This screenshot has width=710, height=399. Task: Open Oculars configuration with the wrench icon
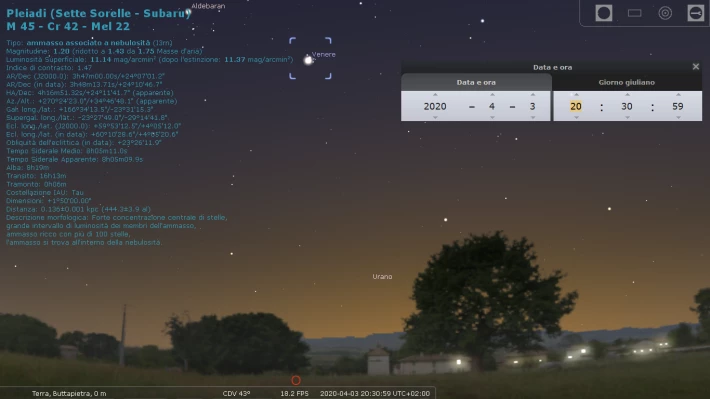696,13
